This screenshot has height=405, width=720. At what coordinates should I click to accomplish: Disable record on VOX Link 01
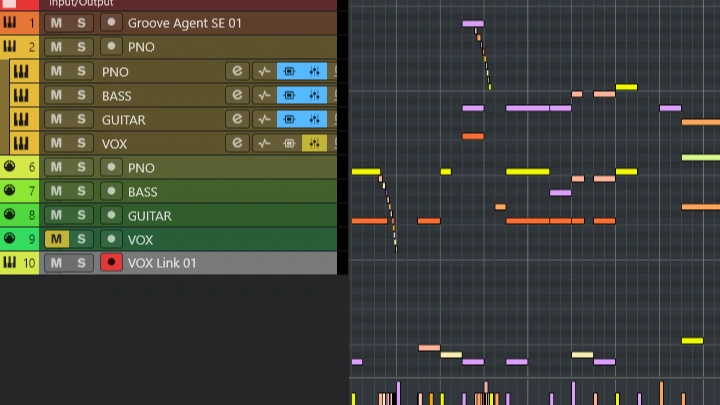pyautogui.click(x=111, y=263)
